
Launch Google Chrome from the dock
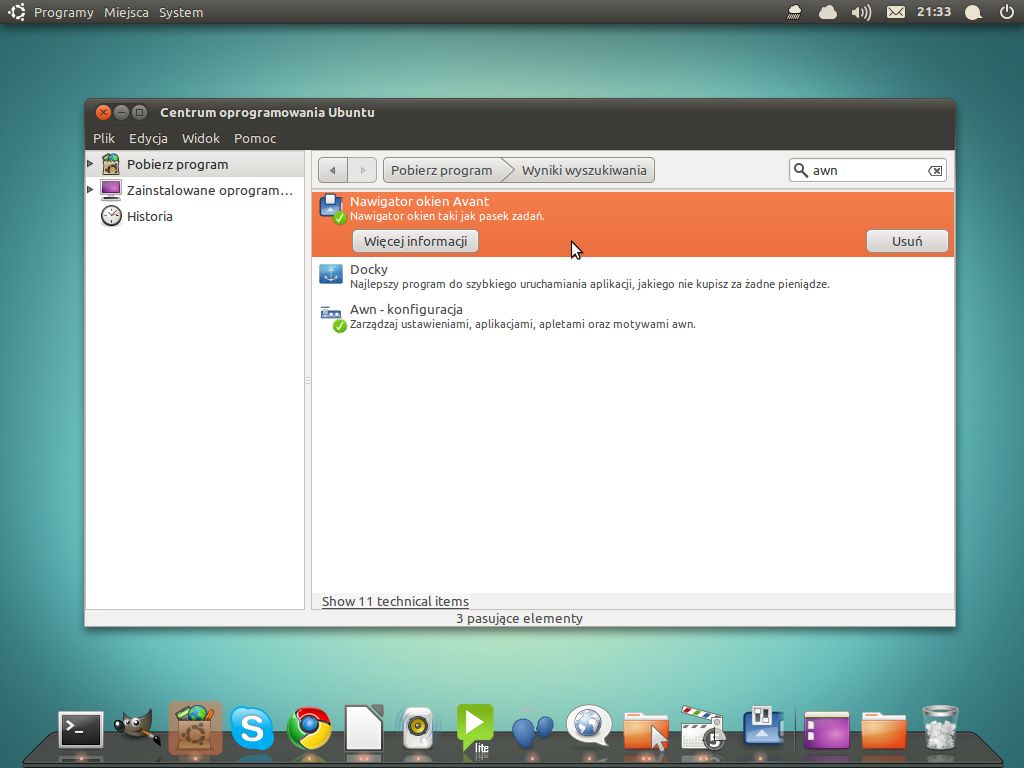(x=309, y=728)
